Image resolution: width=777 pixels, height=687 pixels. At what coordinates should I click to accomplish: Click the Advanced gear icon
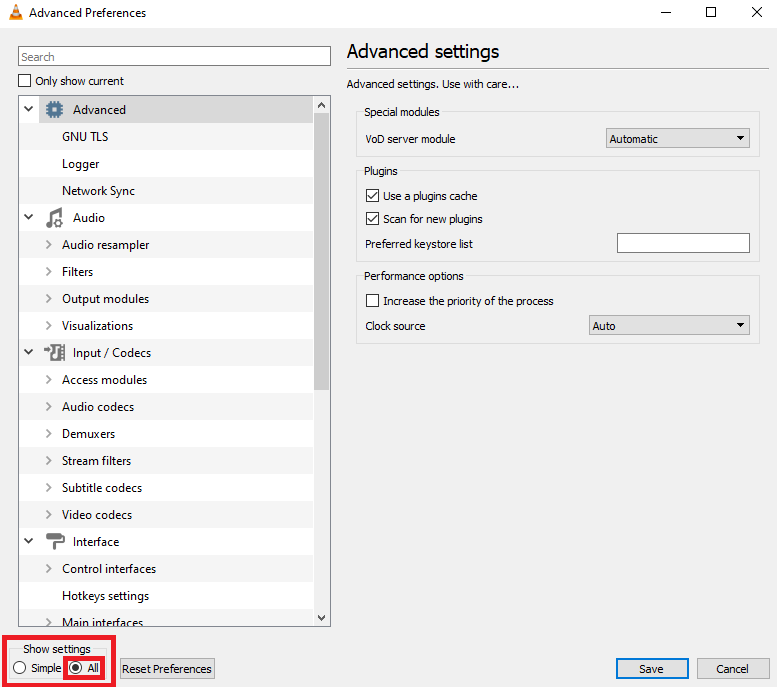click(55, 110)
